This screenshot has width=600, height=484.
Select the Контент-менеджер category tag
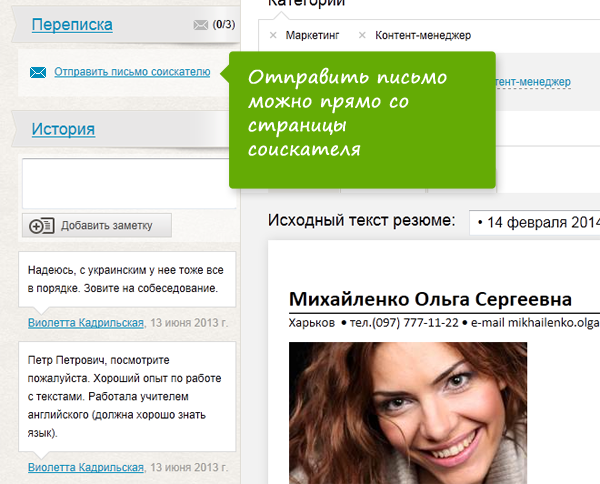click(x=422, y=35)
